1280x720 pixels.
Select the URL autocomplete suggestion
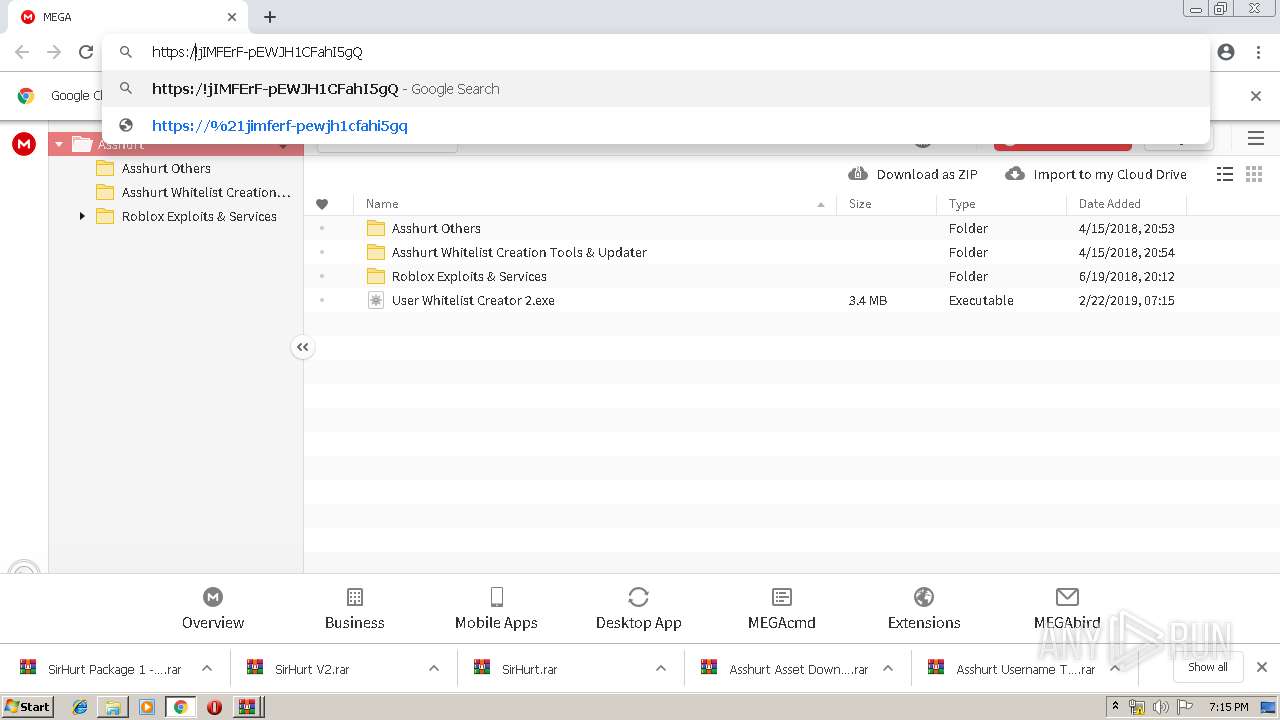(x=656, y=126)
